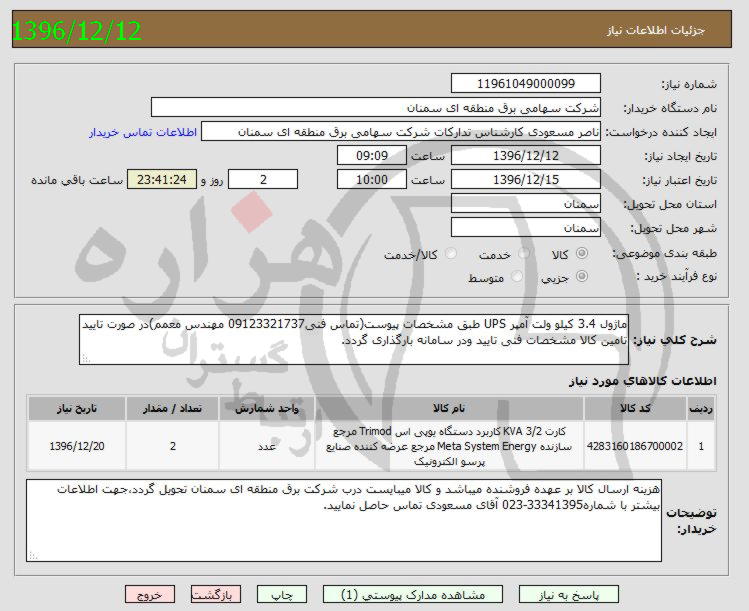
Task: Click the buyer organization name field
Action: [x=375, y=107]
